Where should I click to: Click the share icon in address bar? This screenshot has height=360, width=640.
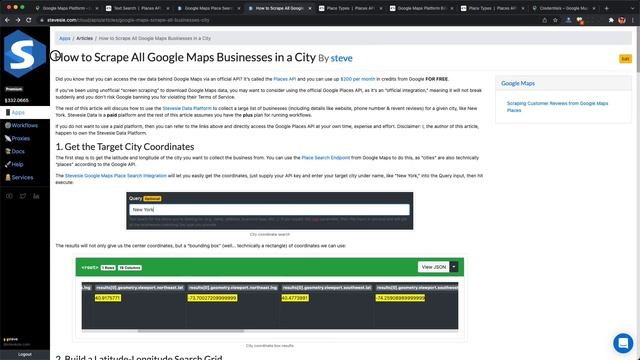click(x=544, y=20)
